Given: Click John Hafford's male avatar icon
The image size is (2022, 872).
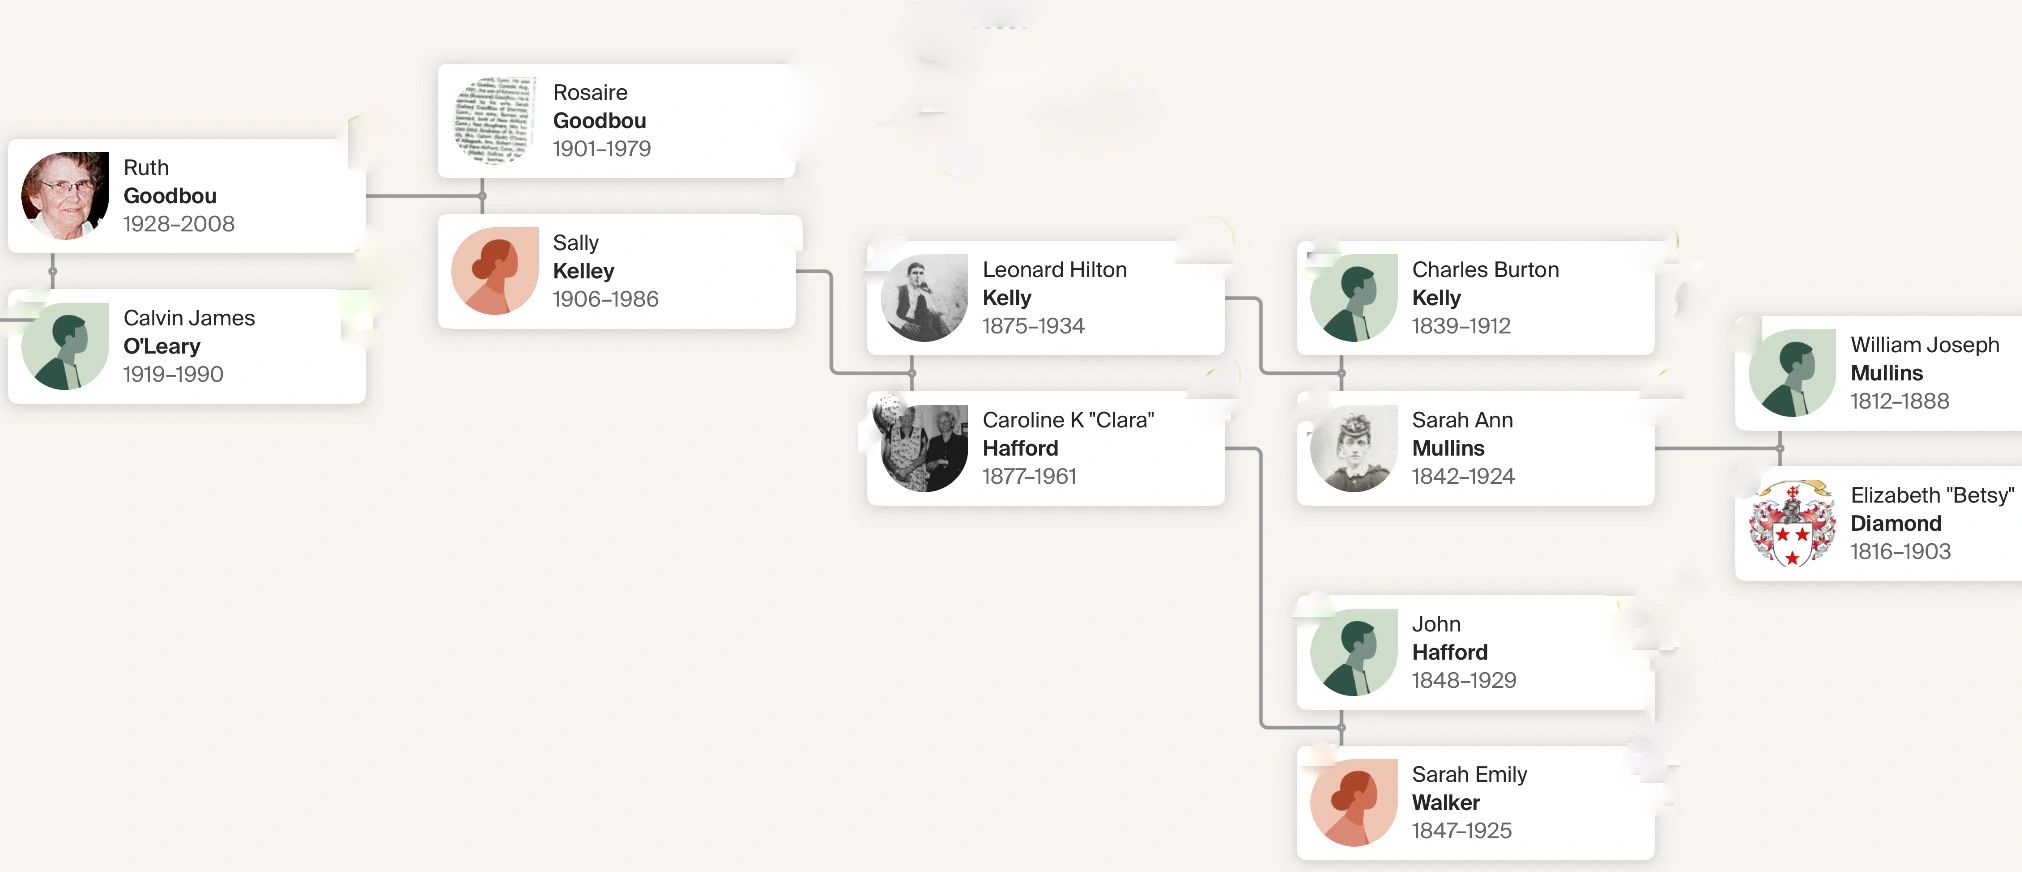Looking at the screenshot, I should point(1353,652).
